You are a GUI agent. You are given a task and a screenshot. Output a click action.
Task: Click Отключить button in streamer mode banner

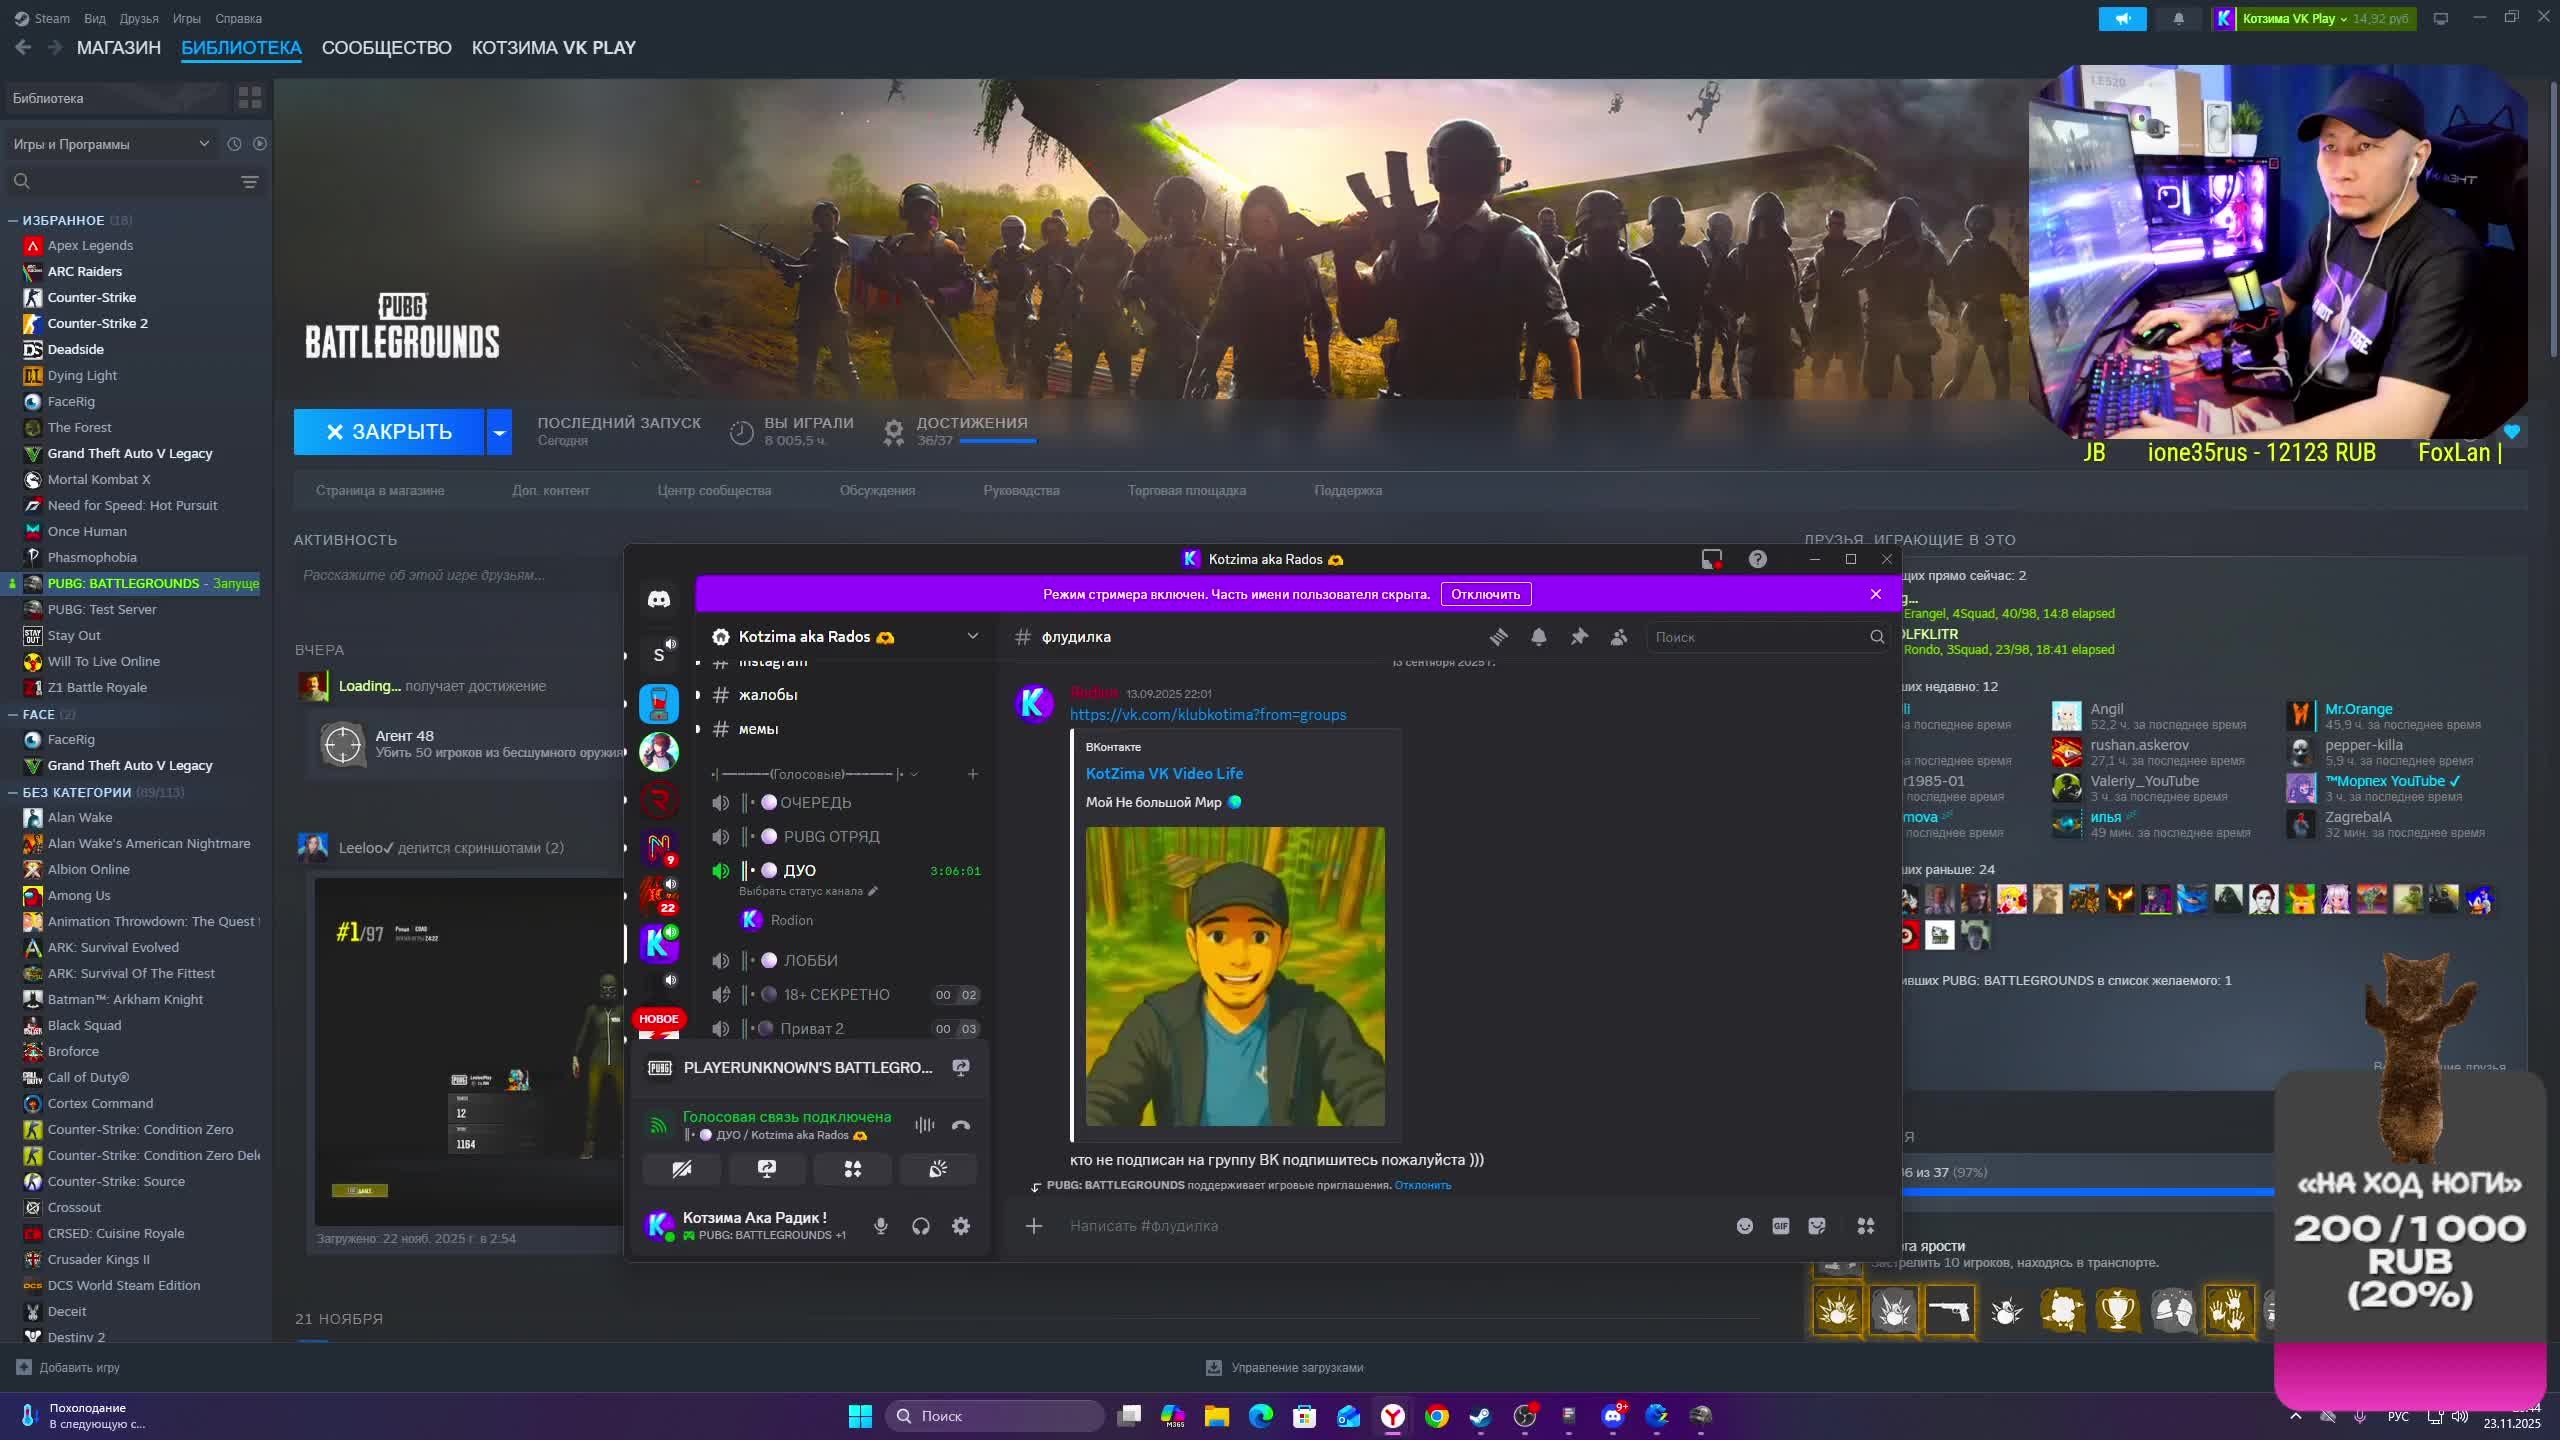click(1485, 594)
